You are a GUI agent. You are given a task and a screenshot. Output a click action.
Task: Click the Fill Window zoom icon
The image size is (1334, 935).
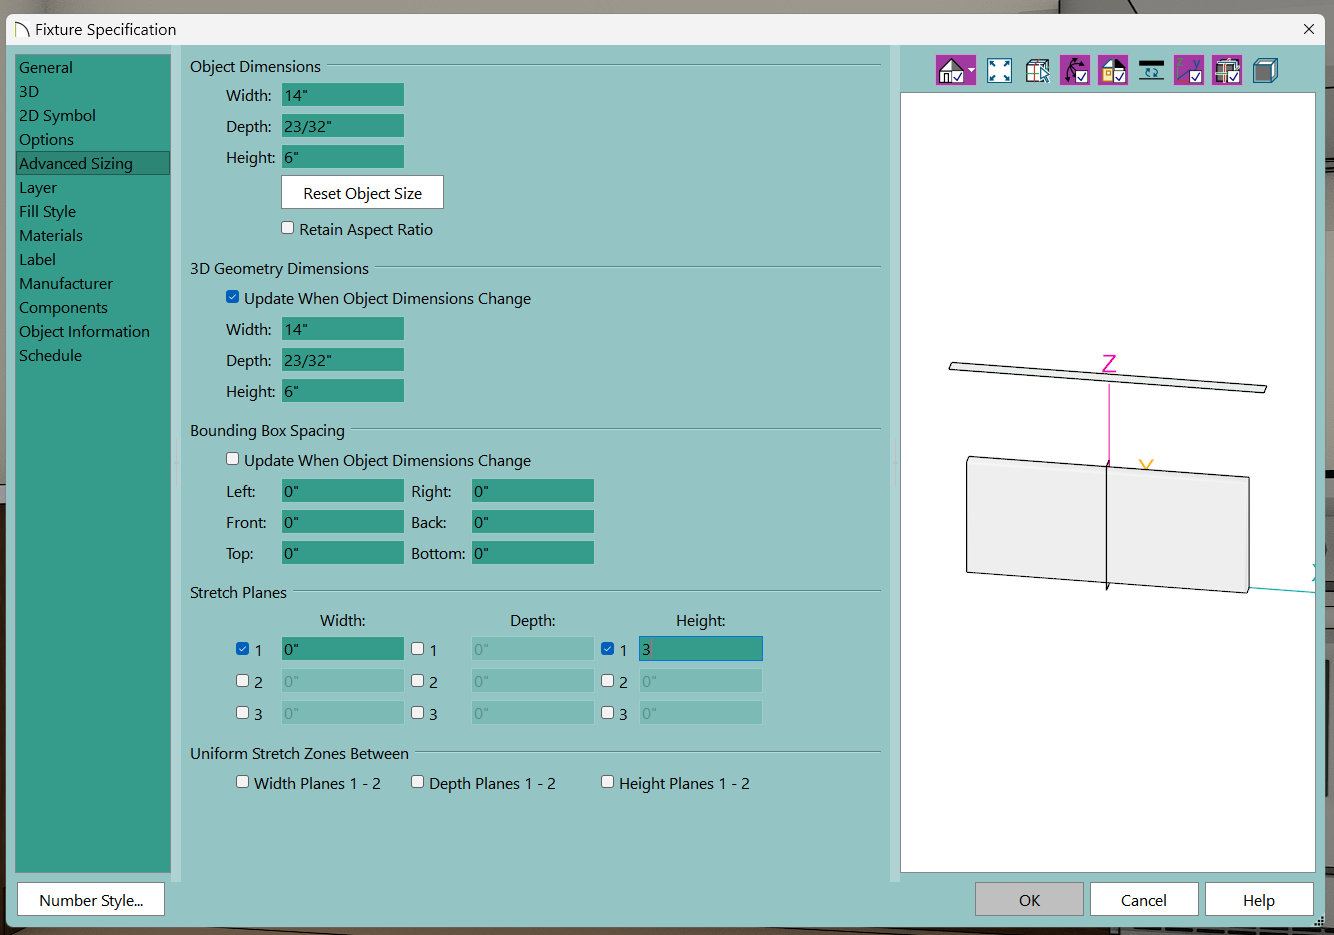click(x=999, y=71)
